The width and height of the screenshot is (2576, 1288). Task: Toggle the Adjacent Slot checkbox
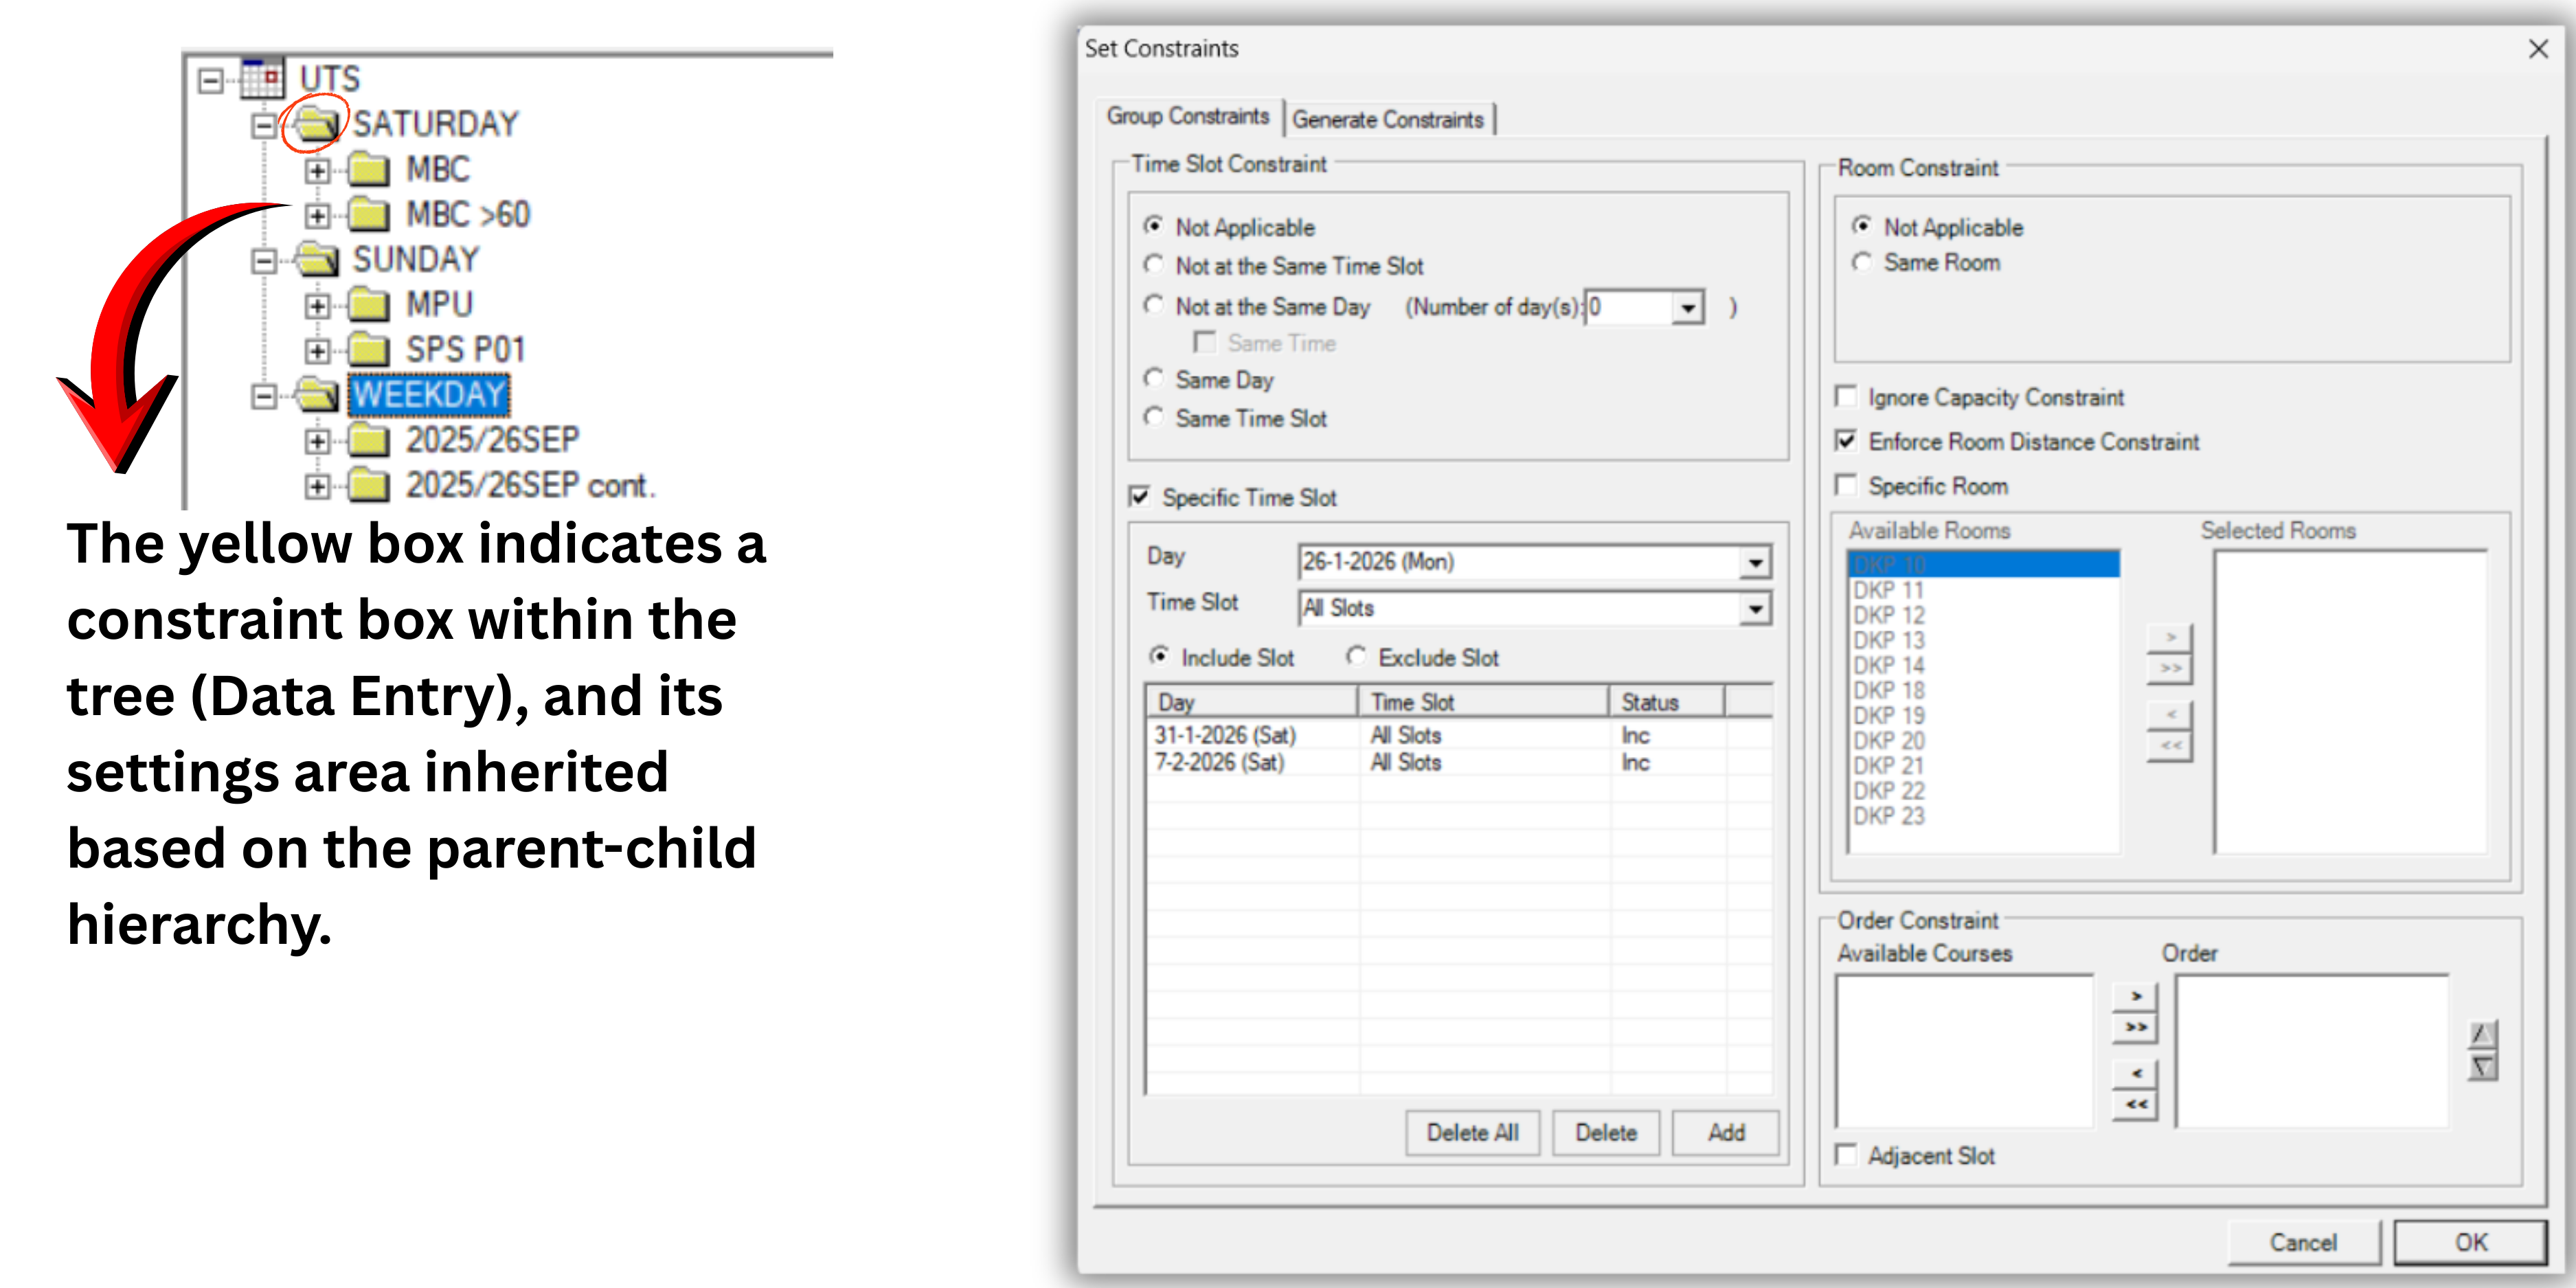click(x=1847, y=1155)
